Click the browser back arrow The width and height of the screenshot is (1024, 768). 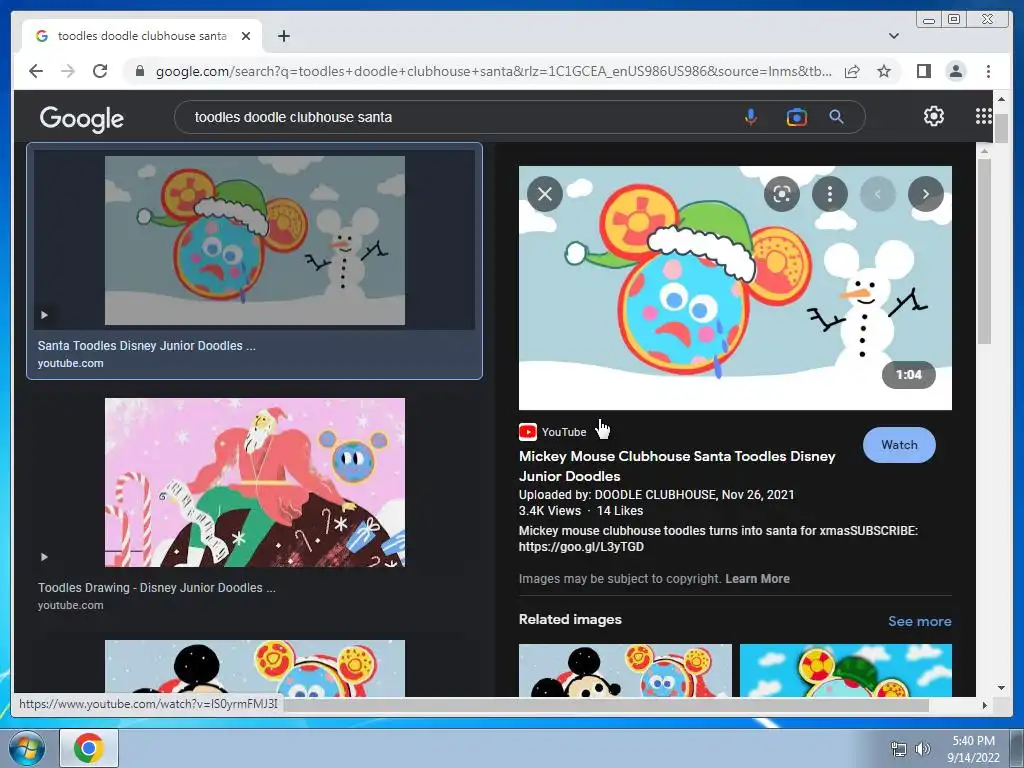click(x=36, y=71)
